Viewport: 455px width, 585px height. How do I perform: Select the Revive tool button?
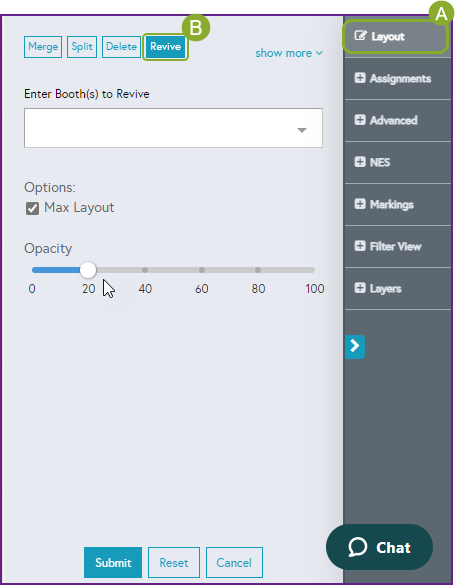(x=165, y=47)
